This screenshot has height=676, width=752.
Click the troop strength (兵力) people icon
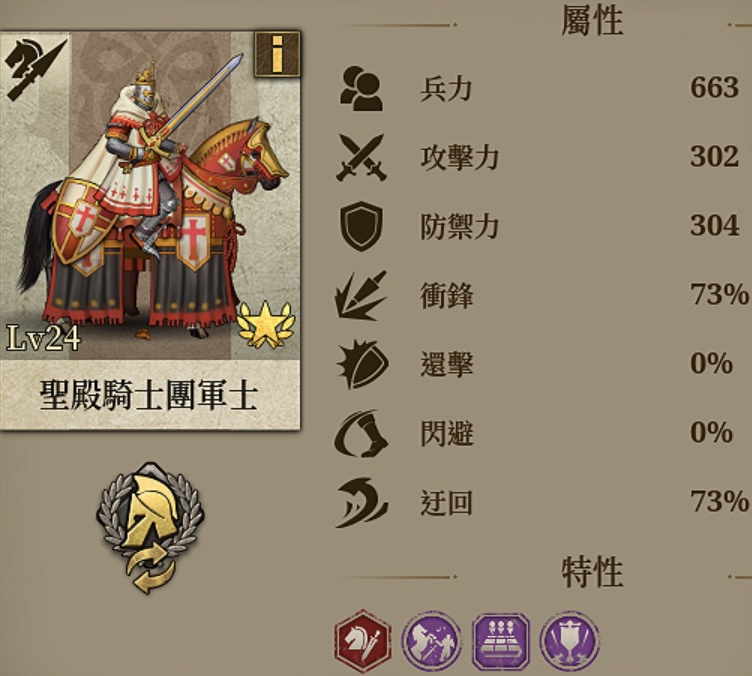(x=362, y=89)
